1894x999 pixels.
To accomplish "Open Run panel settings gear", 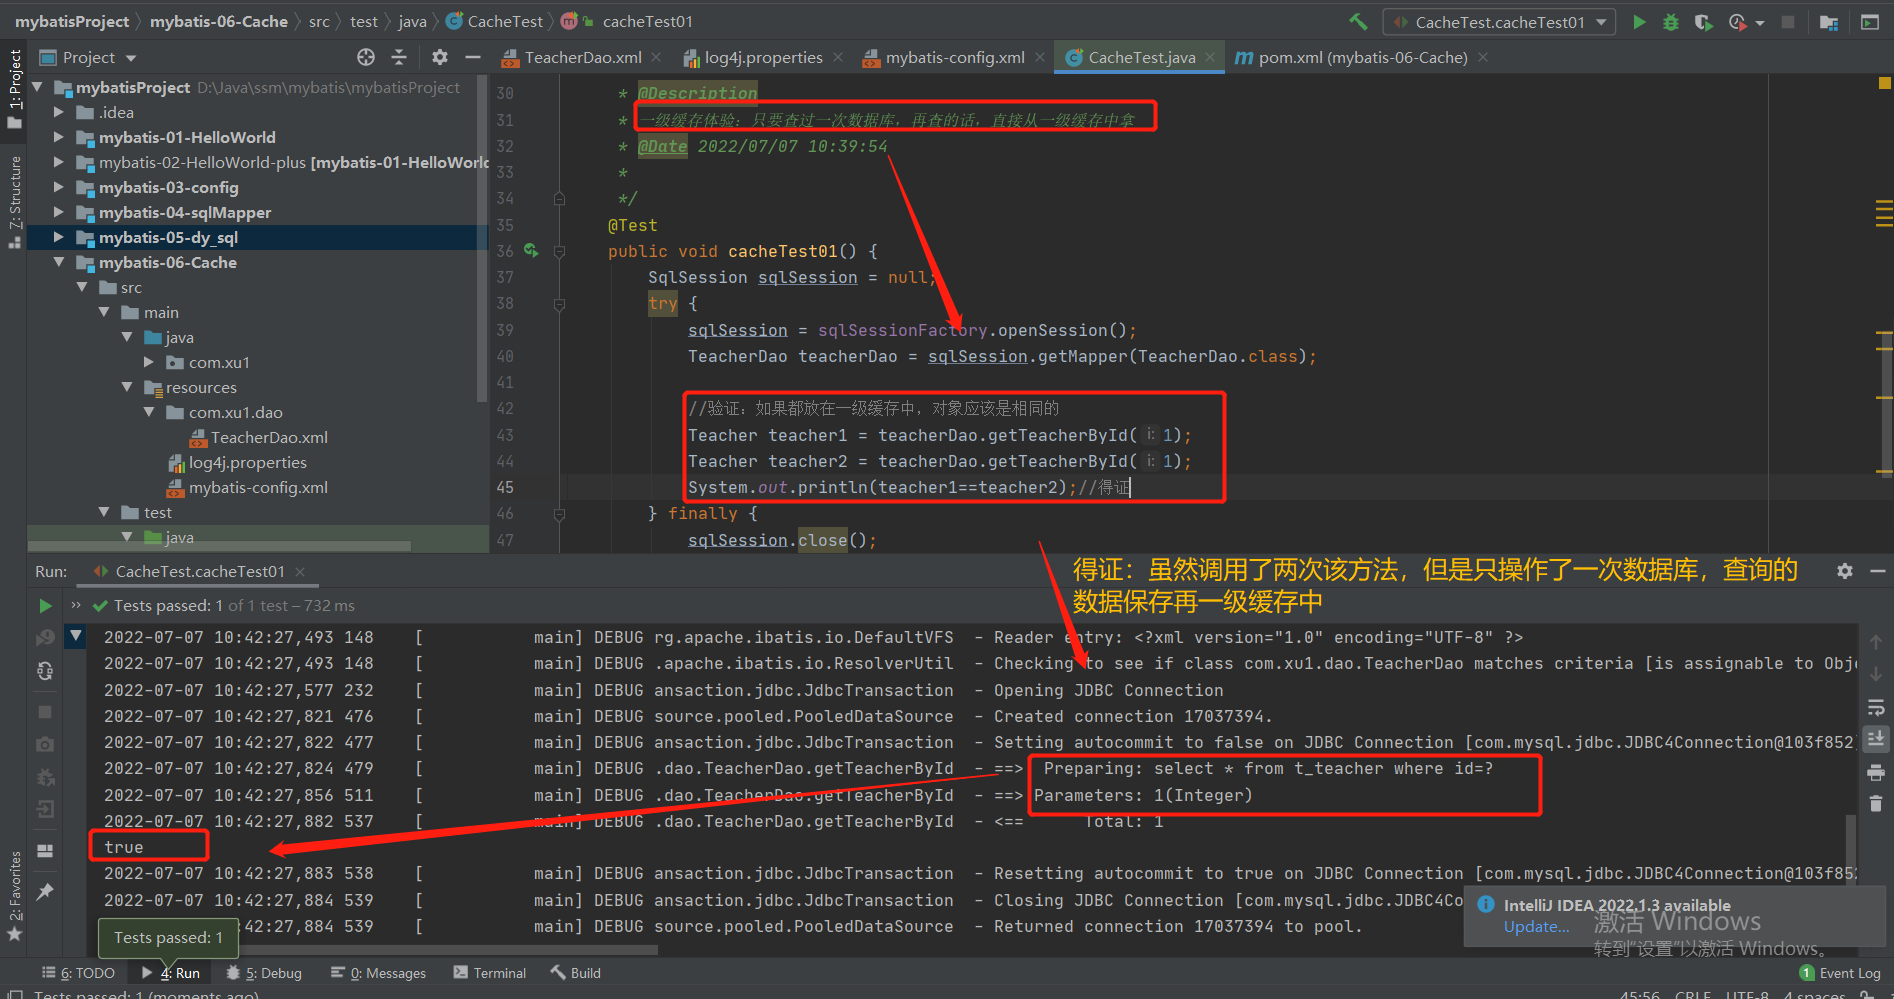I will (x=1845, y=570).
